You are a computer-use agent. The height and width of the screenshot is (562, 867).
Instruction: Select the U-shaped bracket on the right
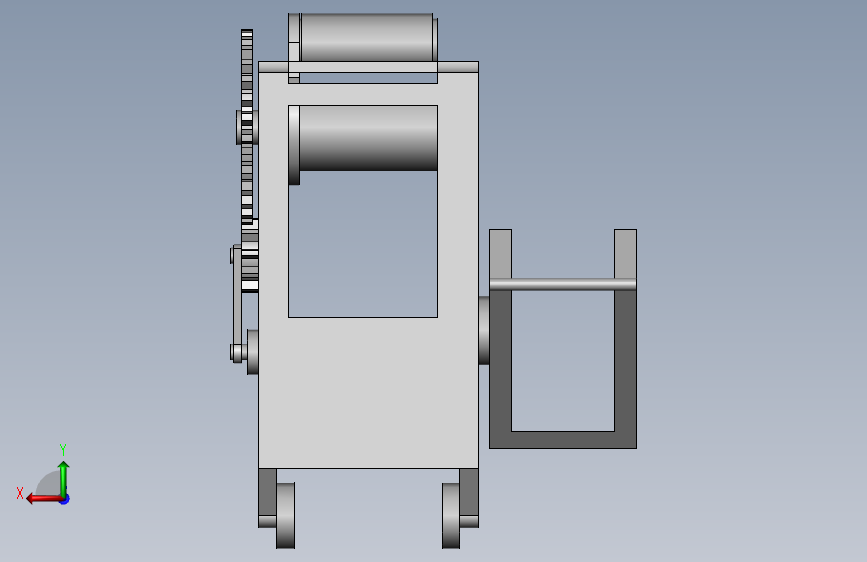tap(563, 439)
